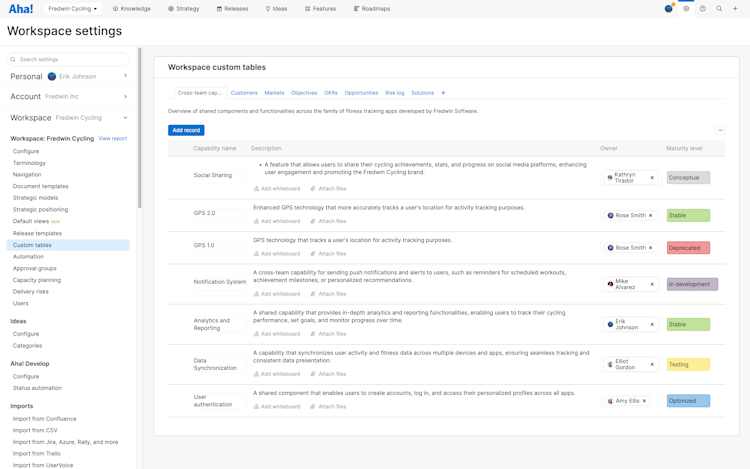Click the user avatar in top bar
The width and height of the screenshot is (750, 469).
click(x=669, y=9)
